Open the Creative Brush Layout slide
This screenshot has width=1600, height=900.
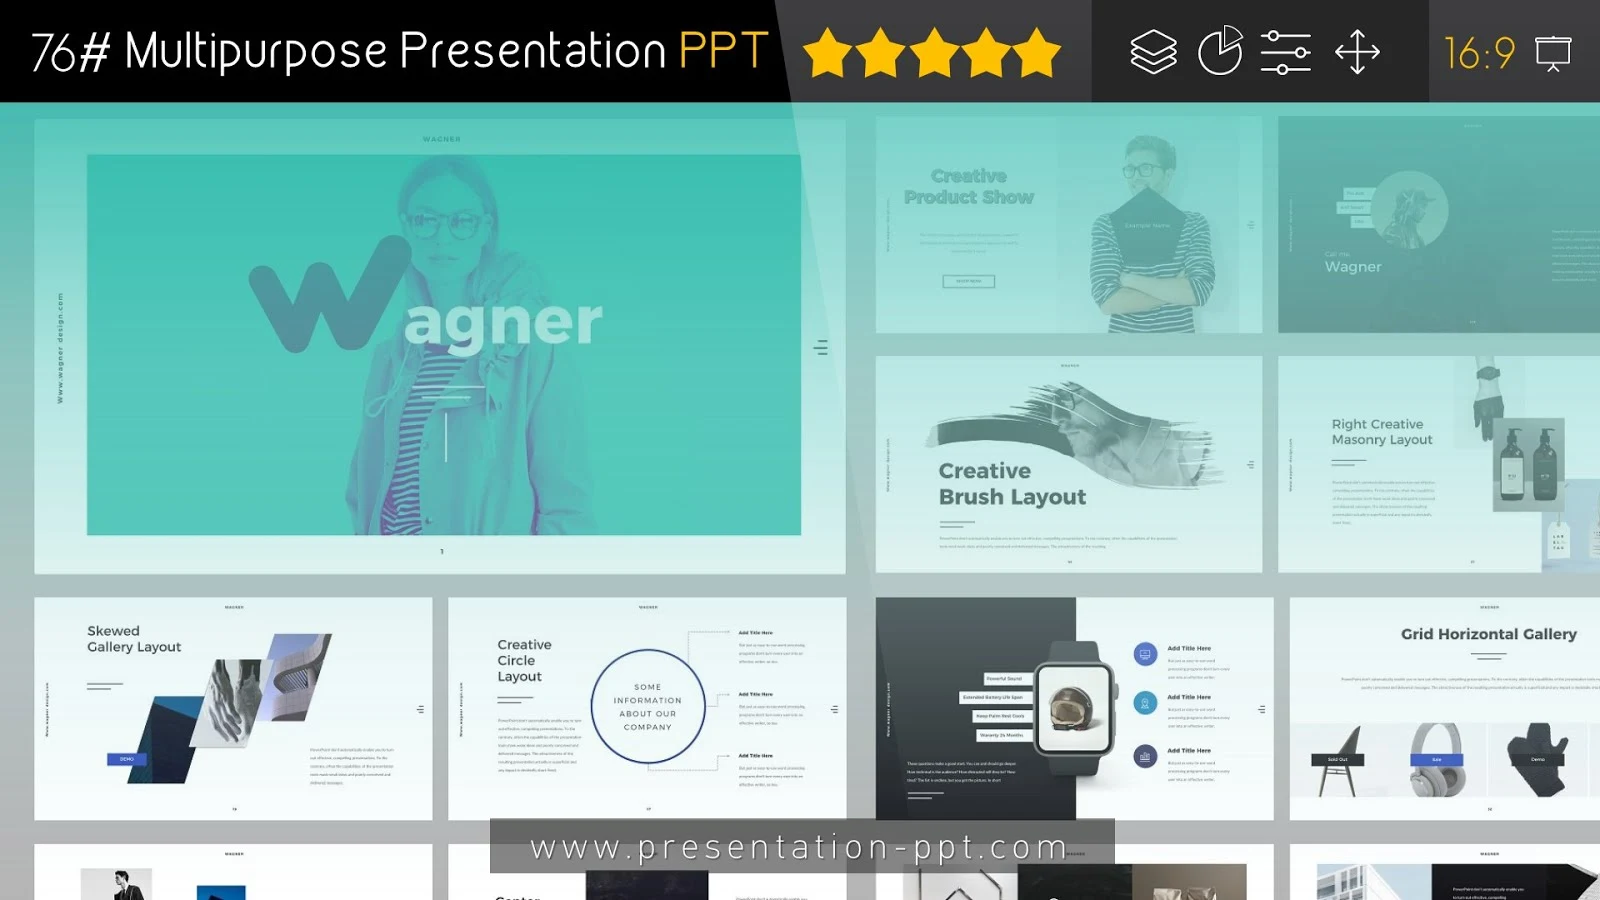[x=1069, y=464]
